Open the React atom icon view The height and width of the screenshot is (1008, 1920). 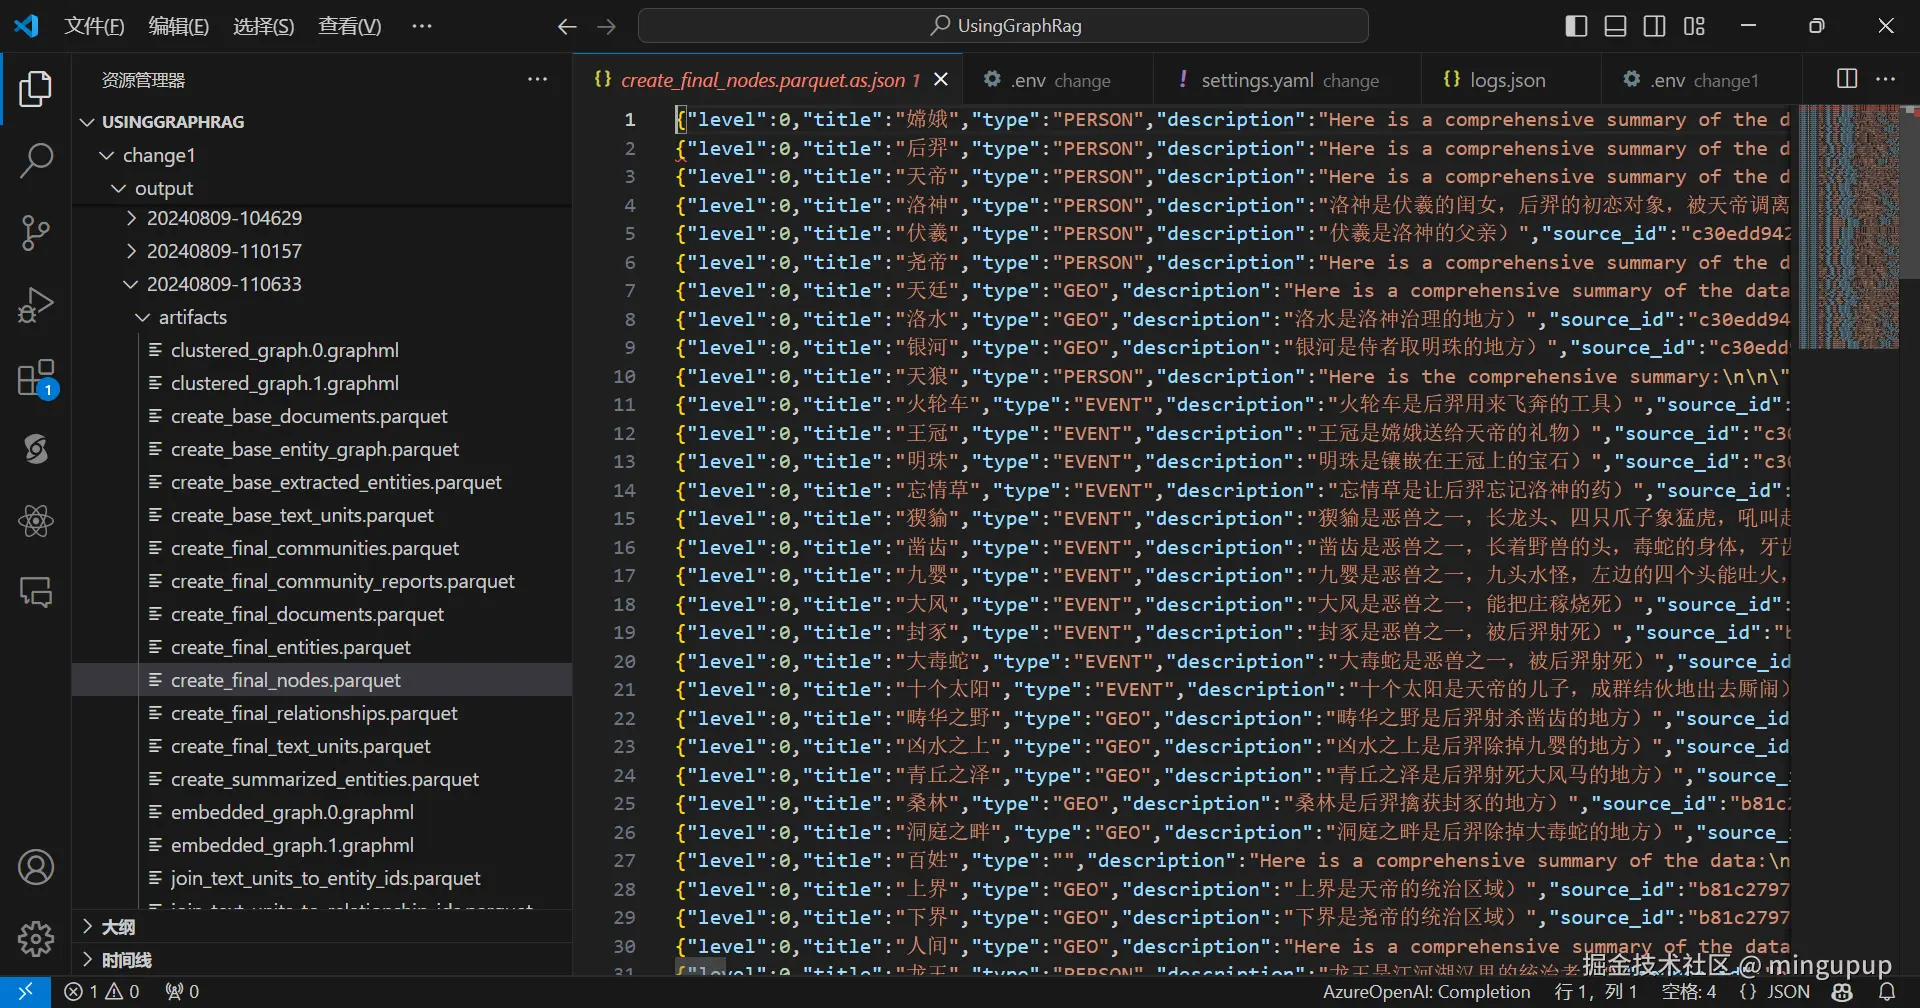[36, 521]
